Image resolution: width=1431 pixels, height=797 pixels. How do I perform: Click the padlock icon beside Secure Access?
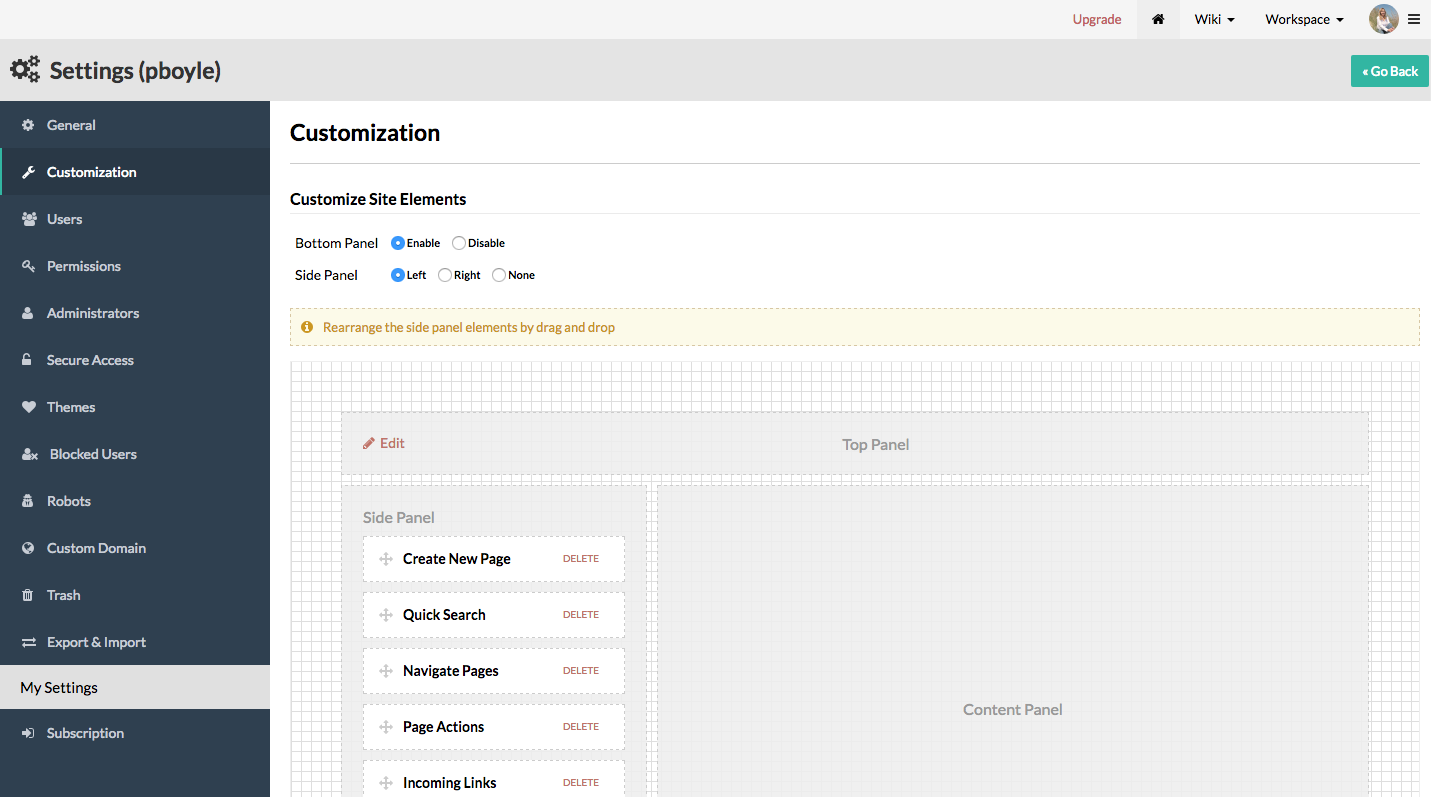coord(27,360)
